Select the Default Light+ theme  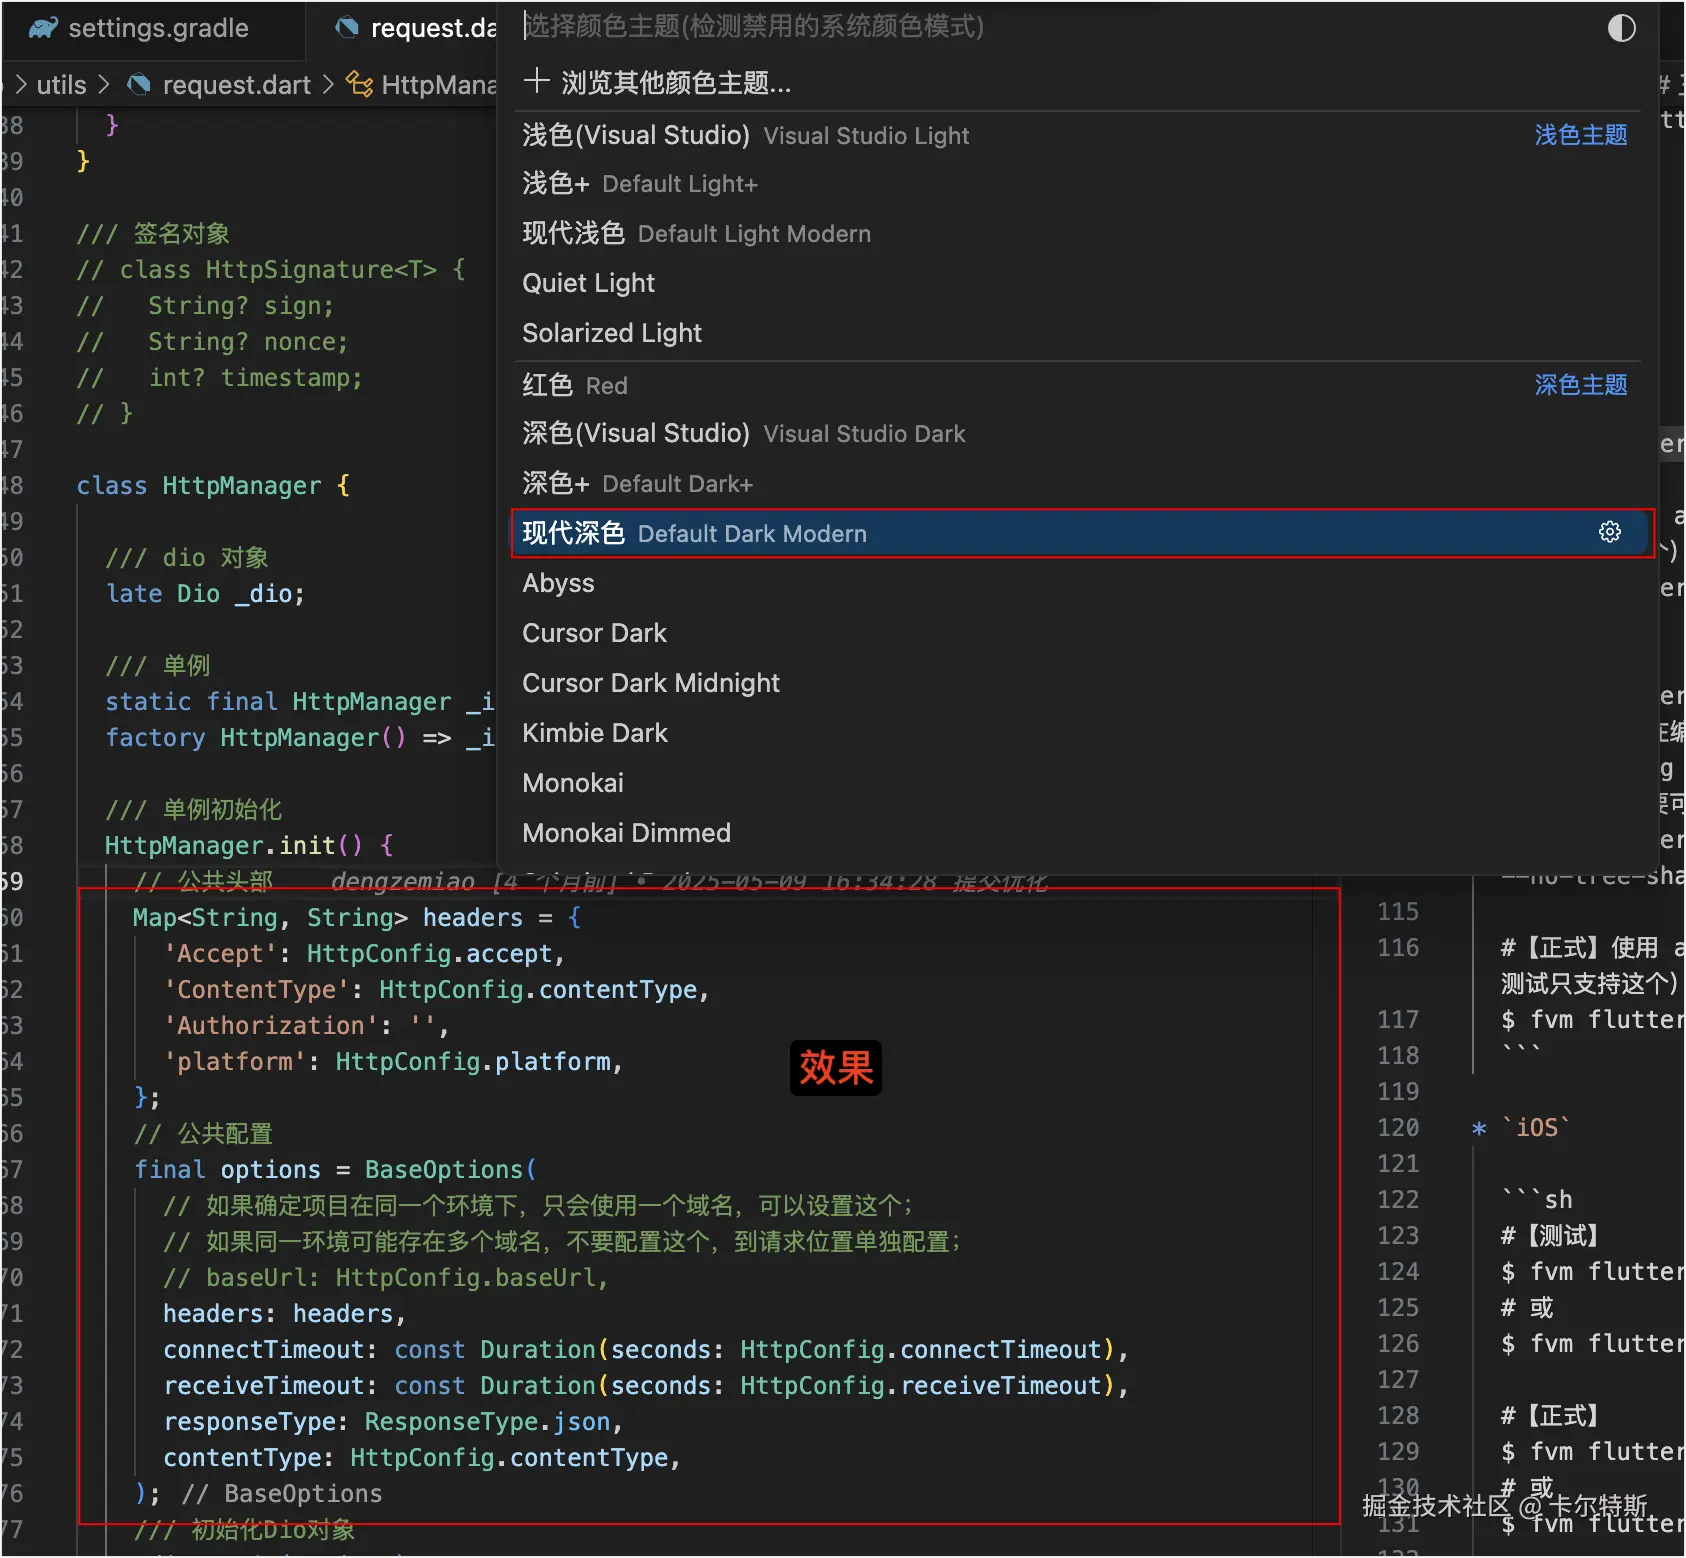pos(1078,184)
